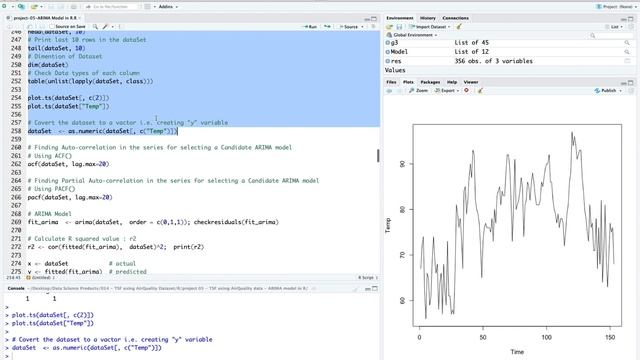Toggle the Source on Save checkbox

click(x=52, y=27)
